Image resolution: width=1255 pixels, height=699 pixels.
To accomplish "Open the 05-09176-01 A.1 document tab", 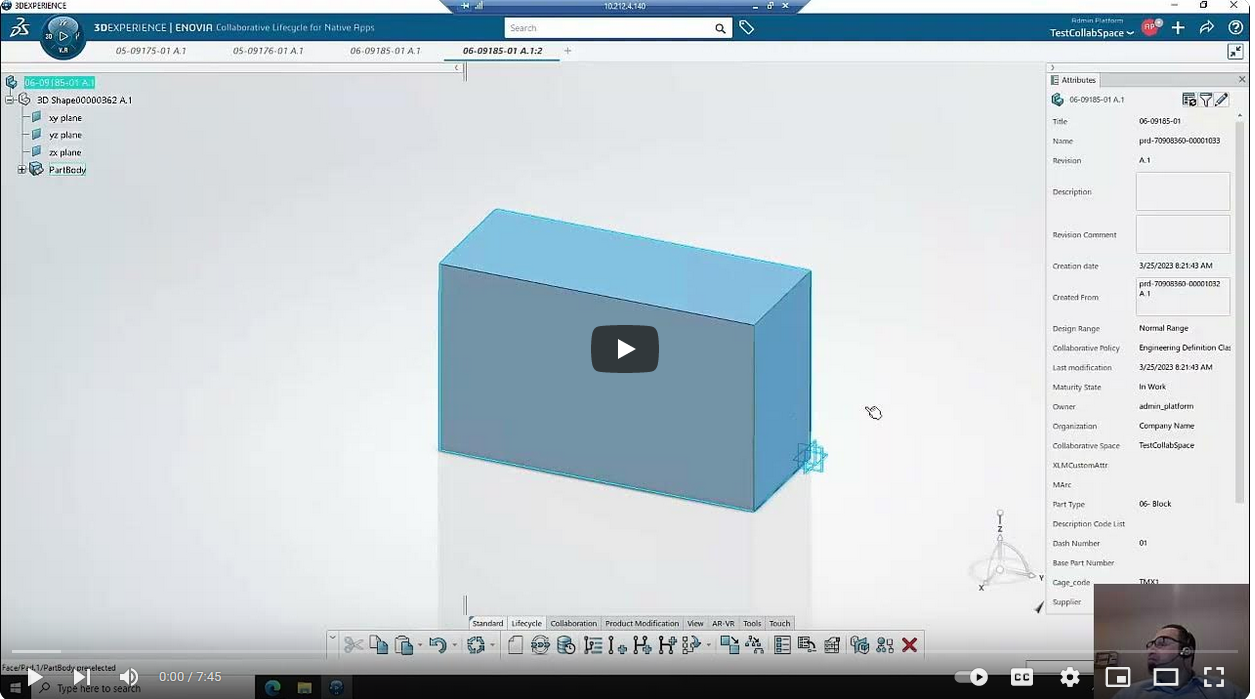I will pyautogui.click(x=268, y=51).
